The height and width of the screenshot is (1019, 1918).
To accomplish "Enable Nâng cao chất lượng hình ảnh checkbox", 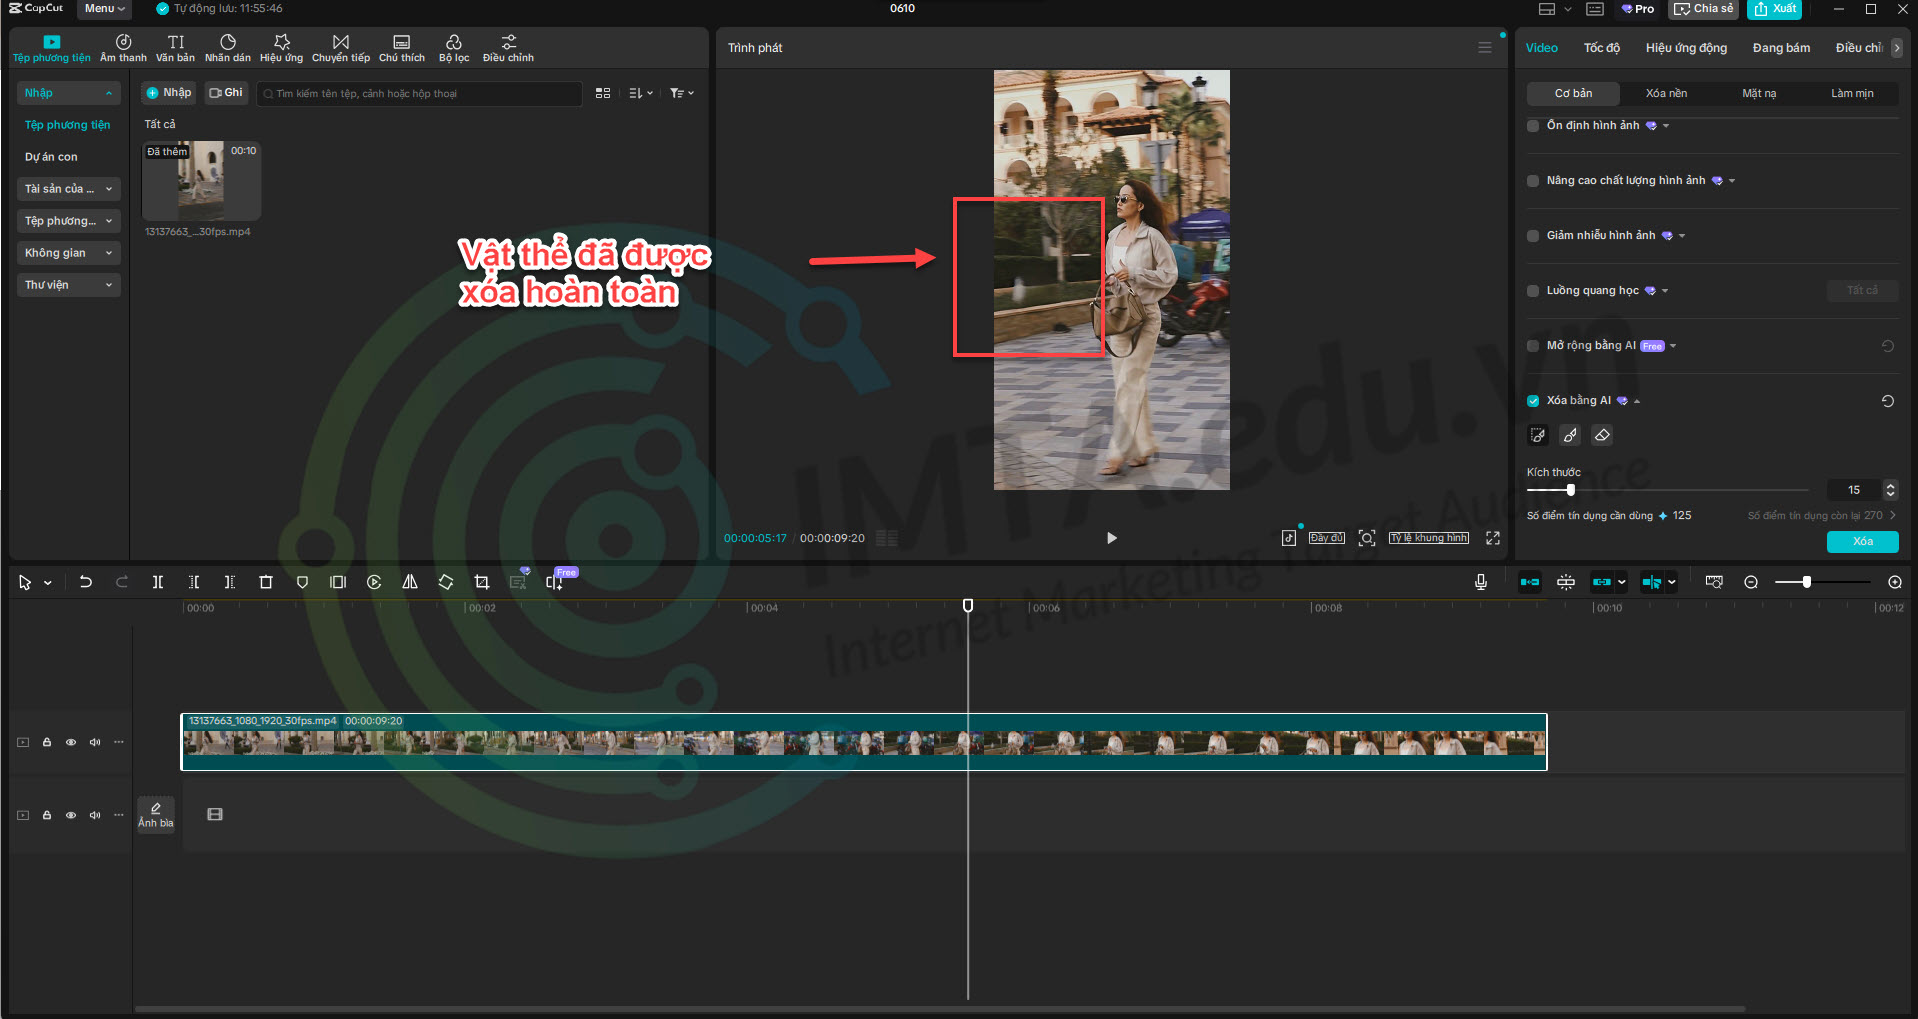I will 1533,181.
